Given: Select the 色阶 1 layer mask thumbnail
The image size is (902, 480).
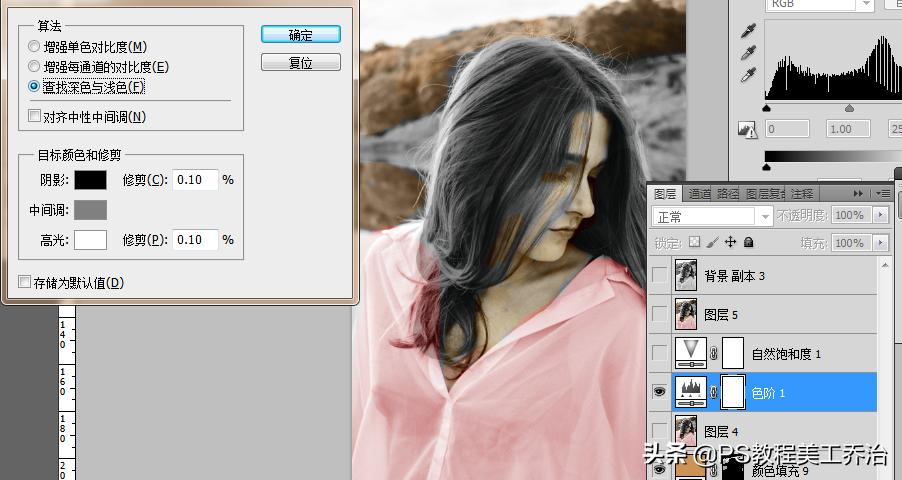Looking at the screenshot, I should point(733,392).
